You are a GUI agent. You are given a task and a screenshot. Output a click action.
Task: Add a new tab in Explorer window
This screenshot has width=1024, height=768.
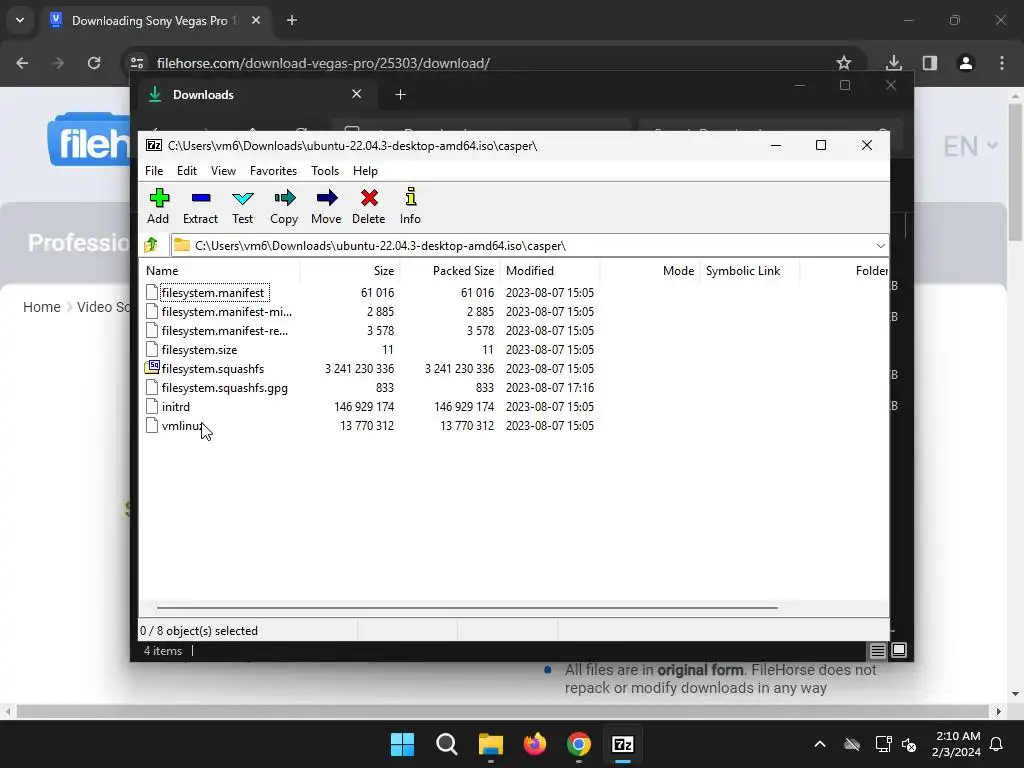click(400, 95)
